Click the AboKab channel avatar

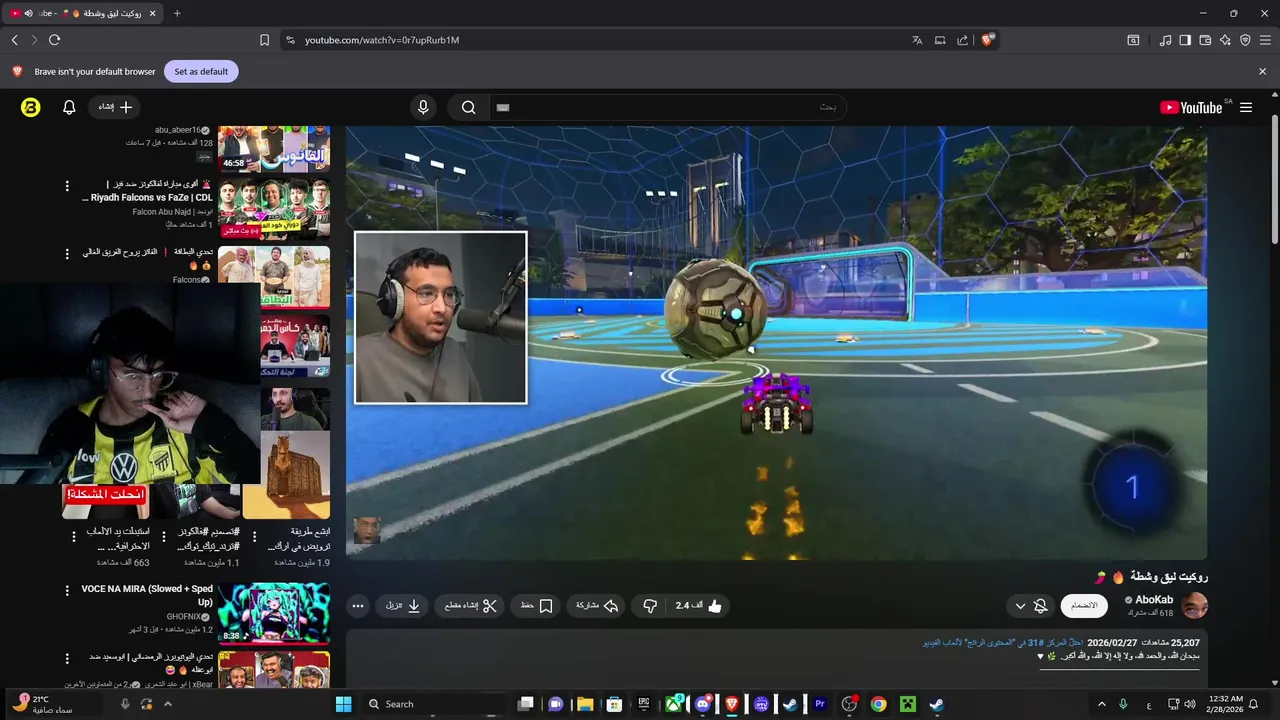pyautogui.click(x=1195, y=606)
